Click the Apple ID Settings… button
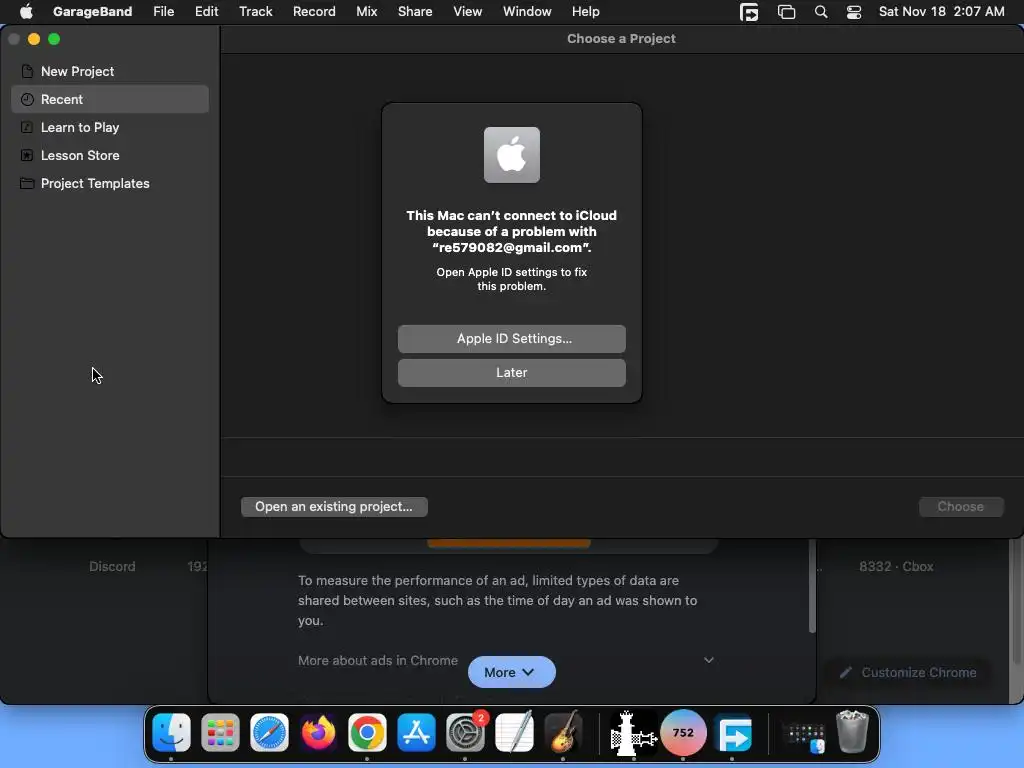The image size is (1024, 768). pyautogui.click(x=511, y=339)
